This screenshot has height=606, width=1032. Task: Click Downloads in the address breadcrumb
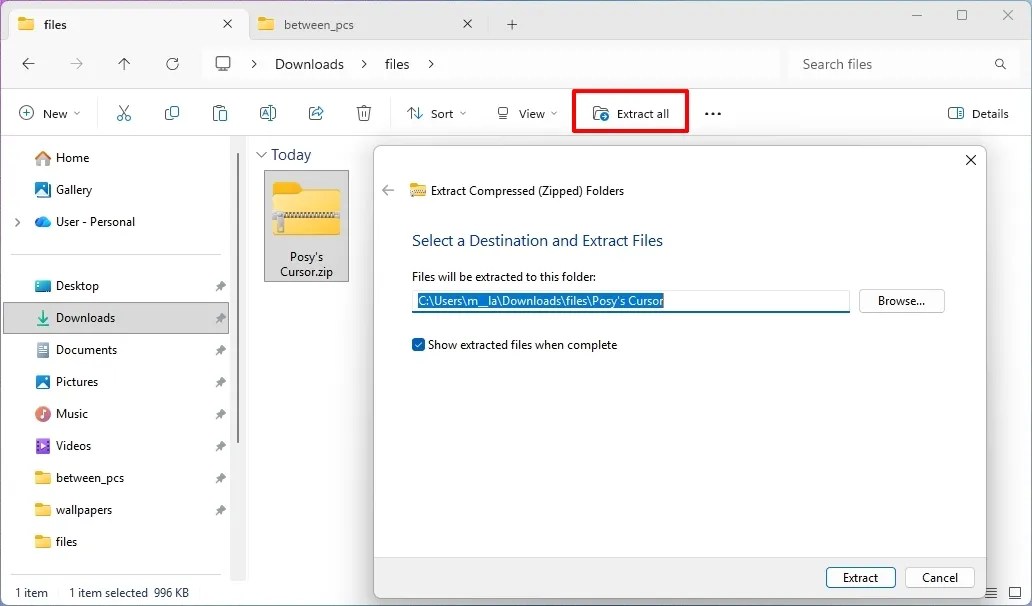click(x=309, y=64)
